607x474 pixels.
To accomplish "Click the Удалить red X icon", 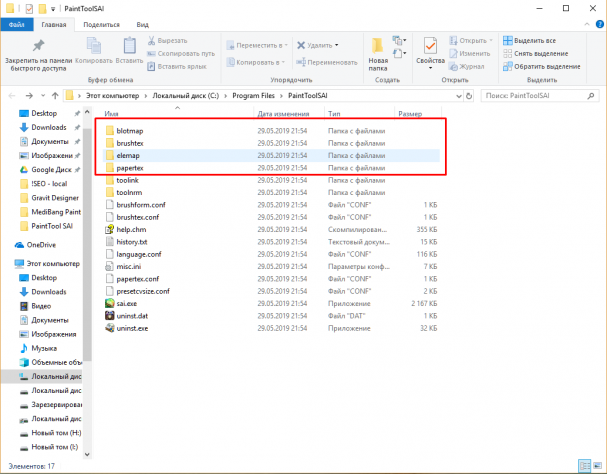I will tap(302, 45).
